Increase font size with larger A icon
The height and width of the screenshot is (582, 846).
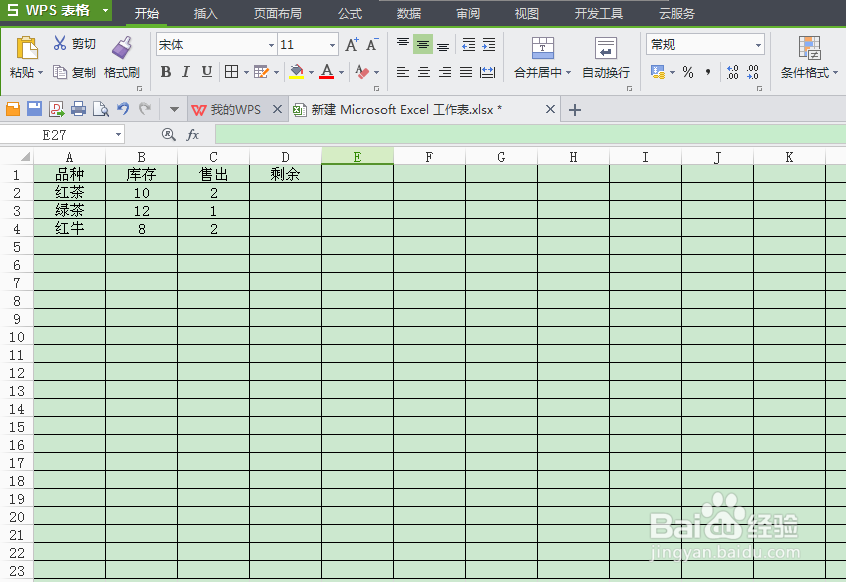352,45
